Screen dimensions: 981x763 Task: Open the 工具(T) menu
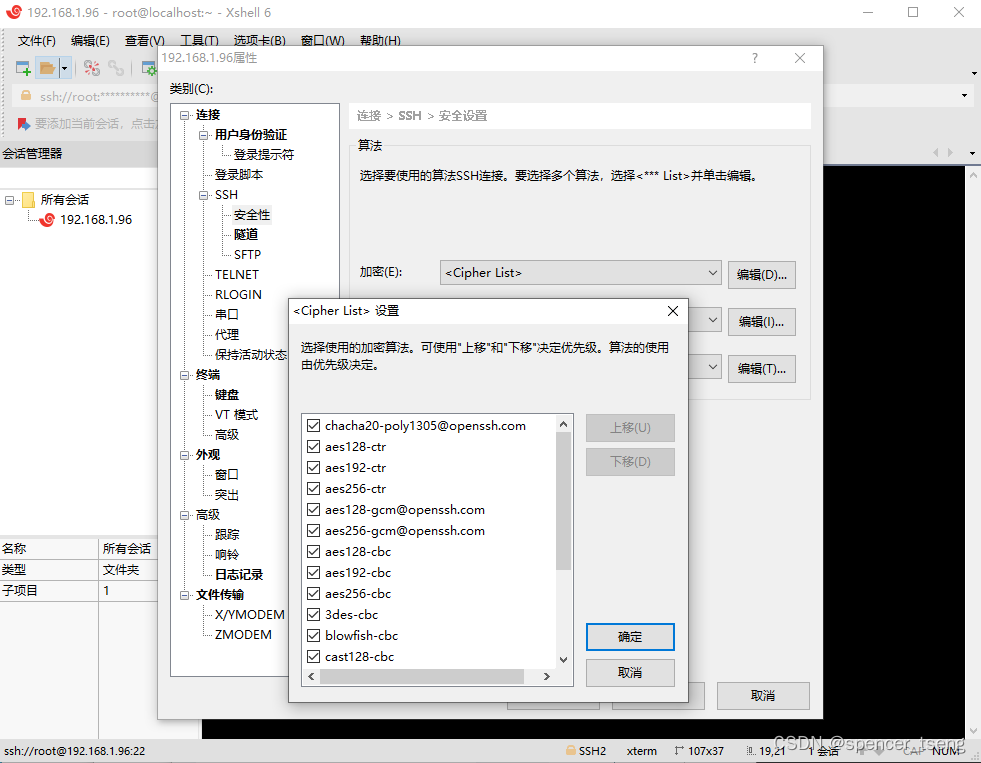pyautogui.click(x=198, y=40)
